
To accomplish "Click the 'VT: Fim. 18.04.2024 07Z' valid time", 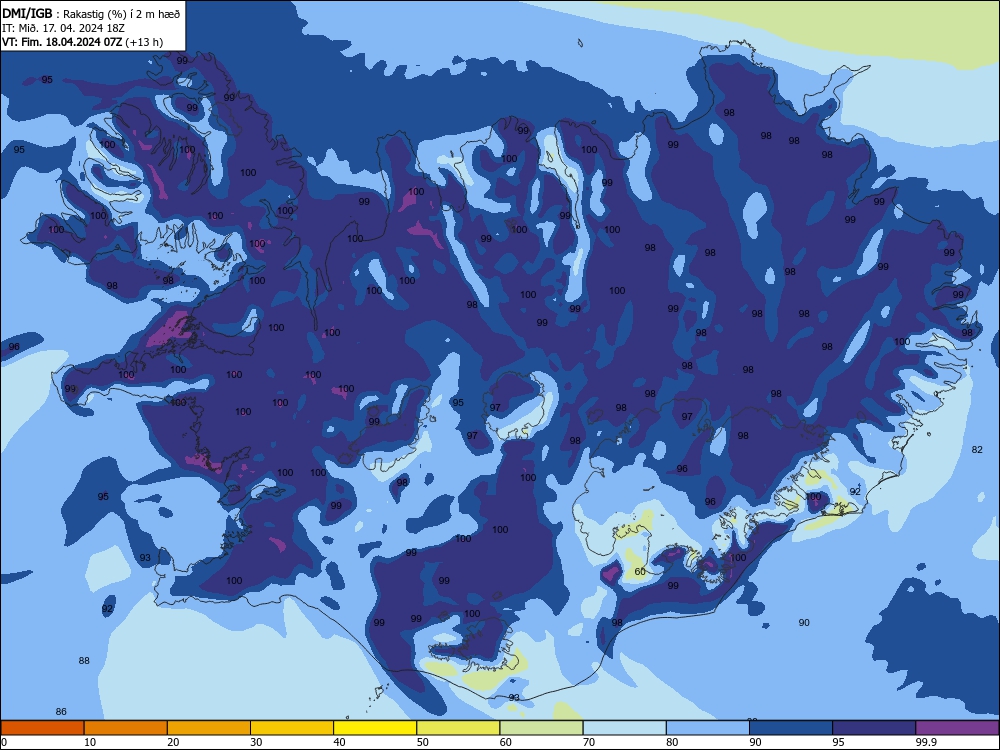I will pos(62,42).
